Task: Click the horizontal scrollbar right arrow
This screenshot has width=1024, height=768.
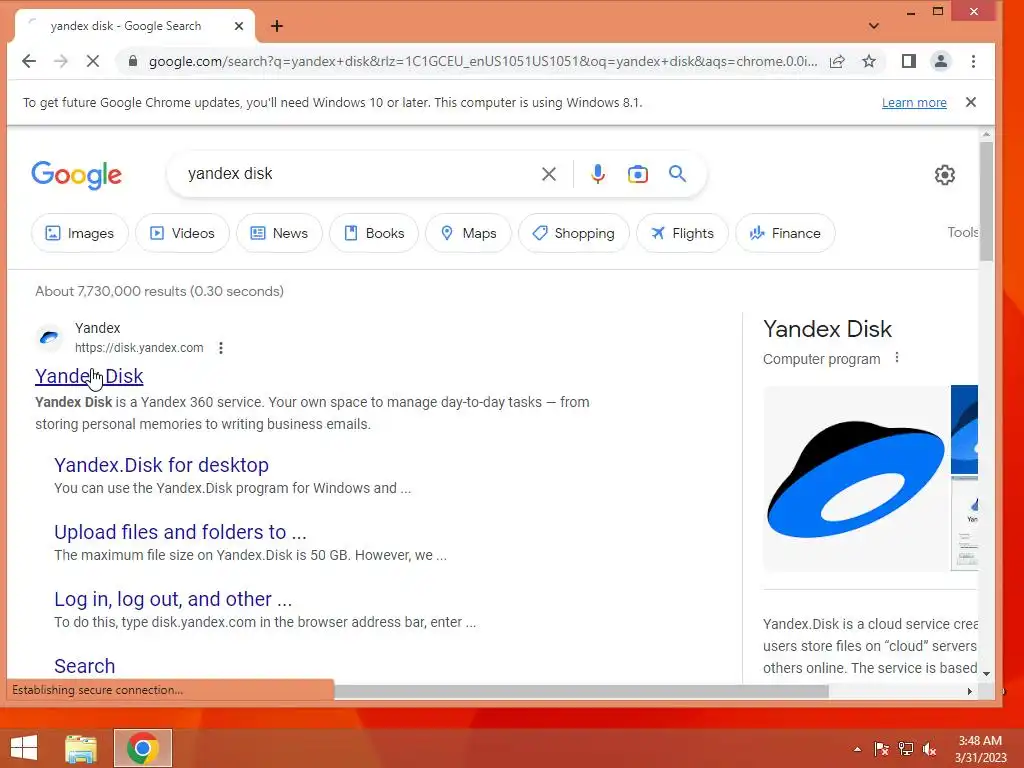Action: click(970, 691)
